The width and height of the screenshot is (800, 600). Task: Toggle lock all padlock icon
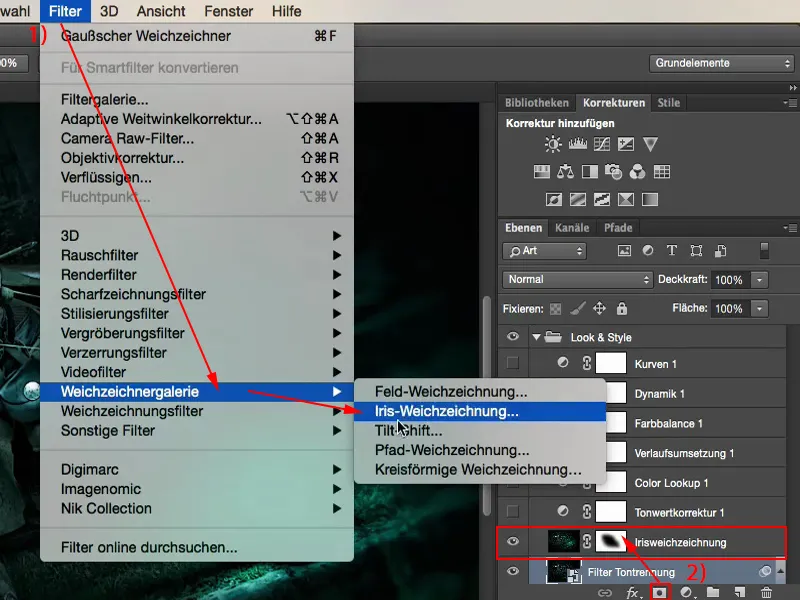click(621, 308)
